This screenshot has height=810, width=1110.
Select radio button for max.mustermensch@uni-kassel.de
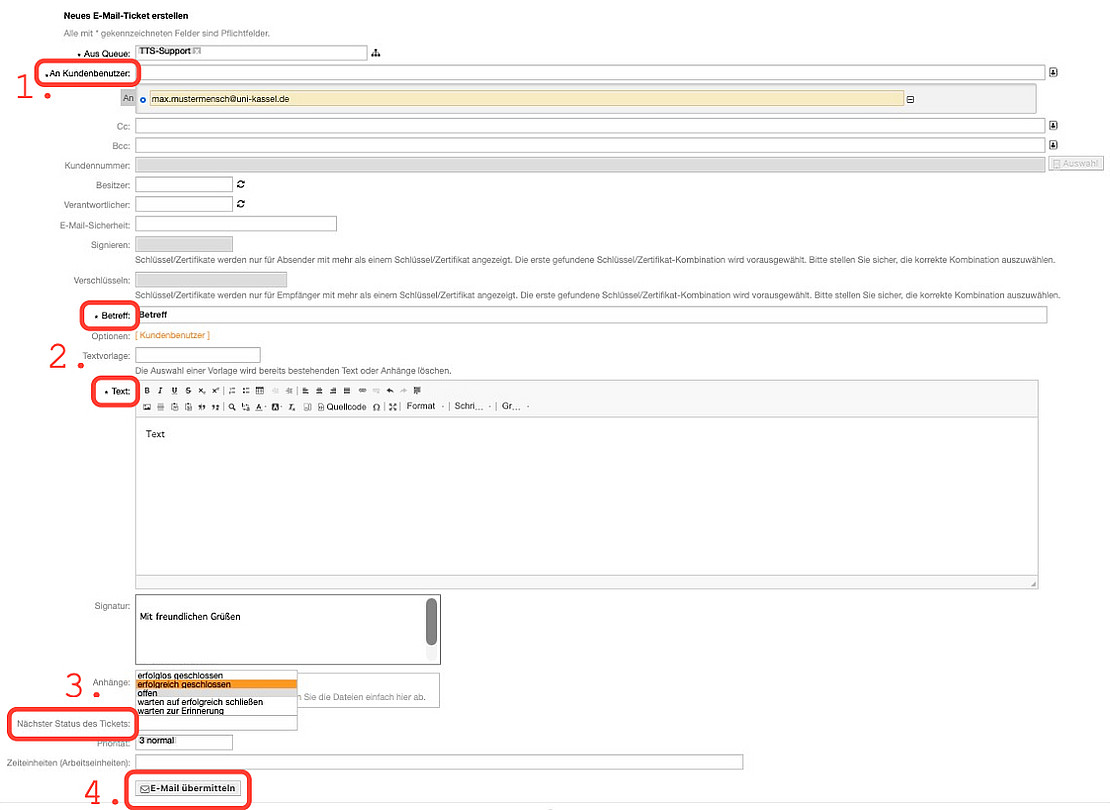click(143, 99)
